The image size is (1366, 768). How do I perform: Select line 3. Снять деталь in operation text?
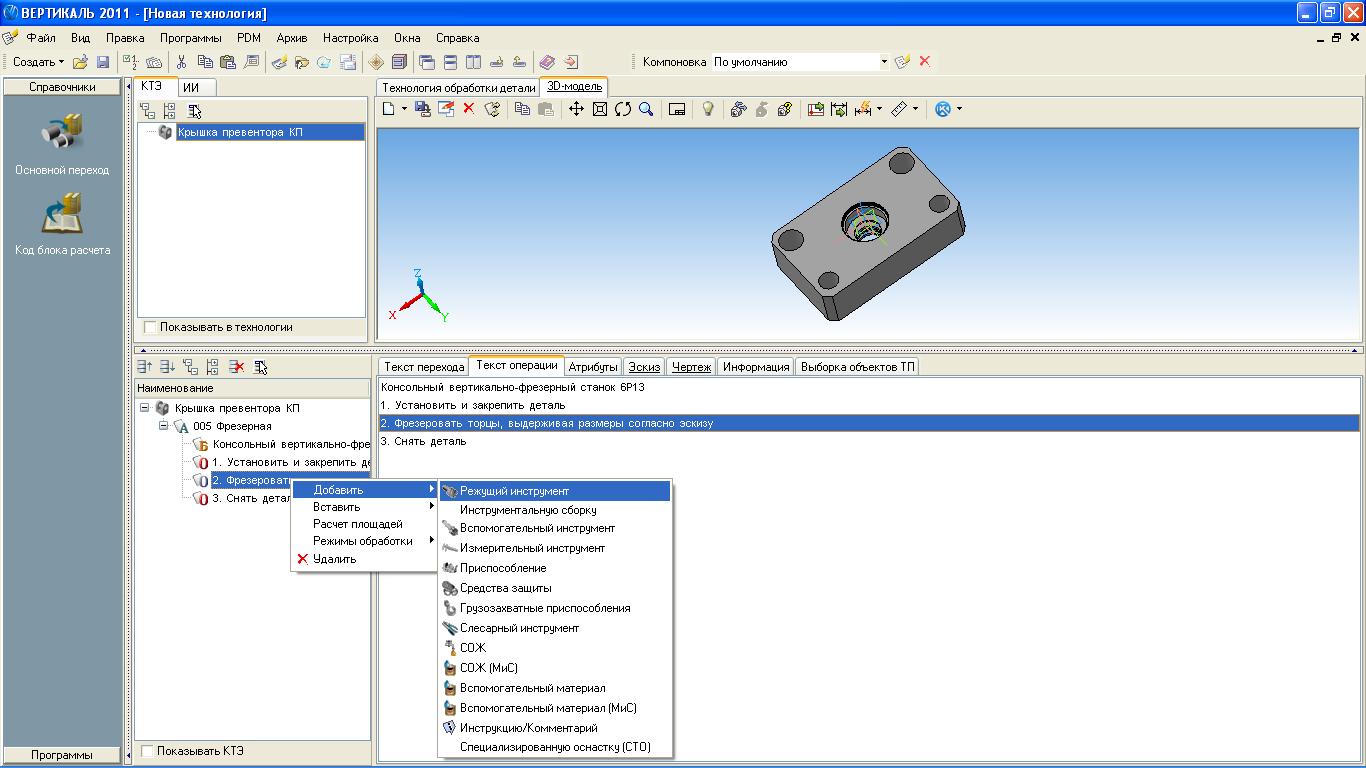click(x=868, y=441)
